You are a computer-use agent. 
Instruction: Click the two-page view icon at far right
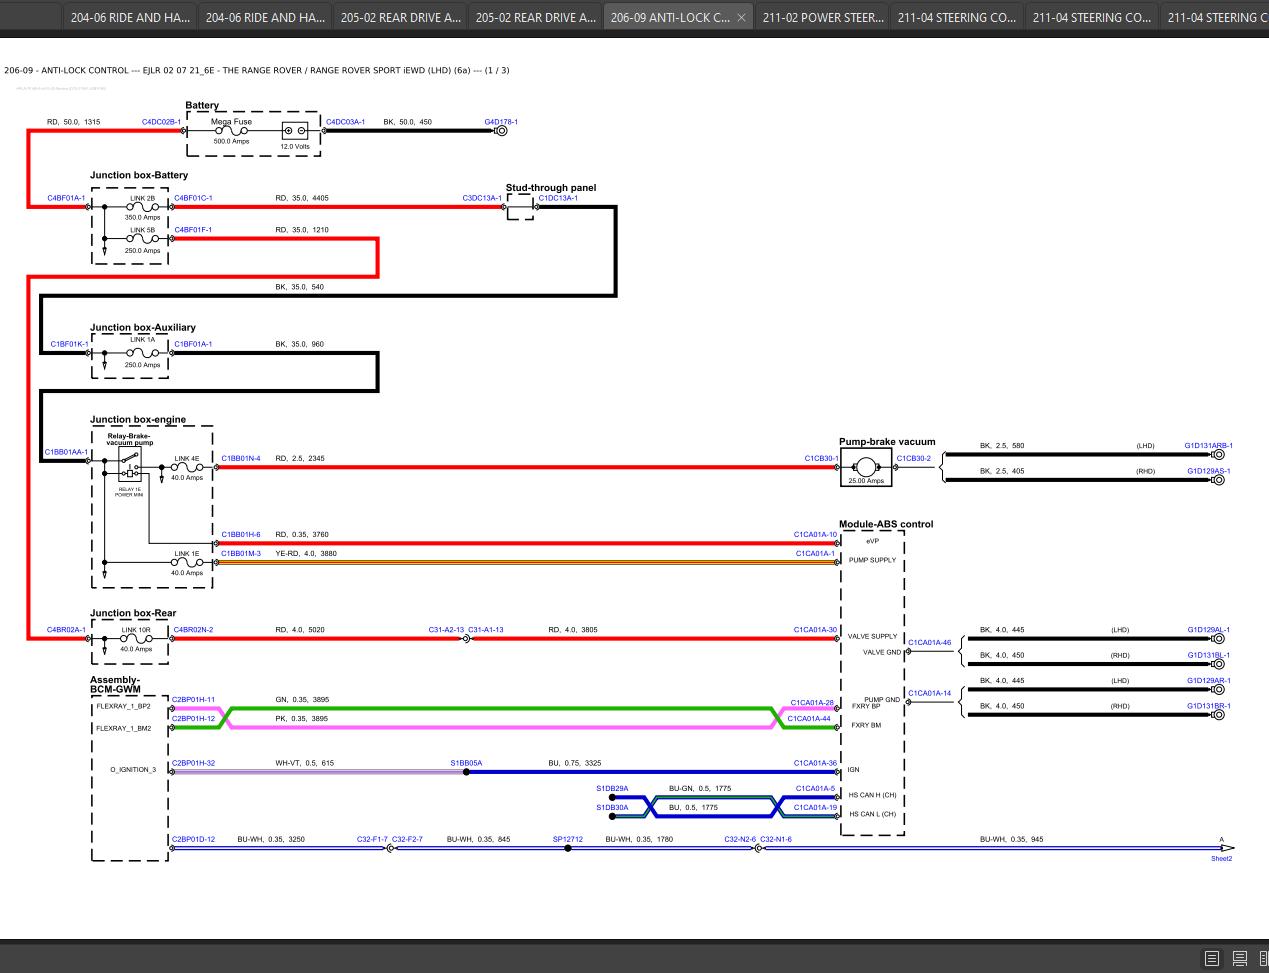[x=1263, y=958]
